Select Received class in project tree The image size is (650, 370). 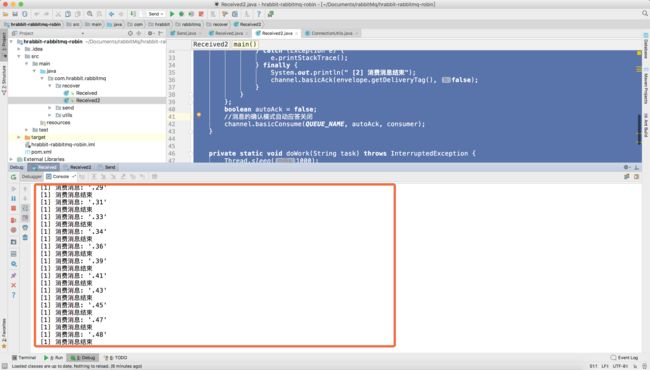pos(86,93)
